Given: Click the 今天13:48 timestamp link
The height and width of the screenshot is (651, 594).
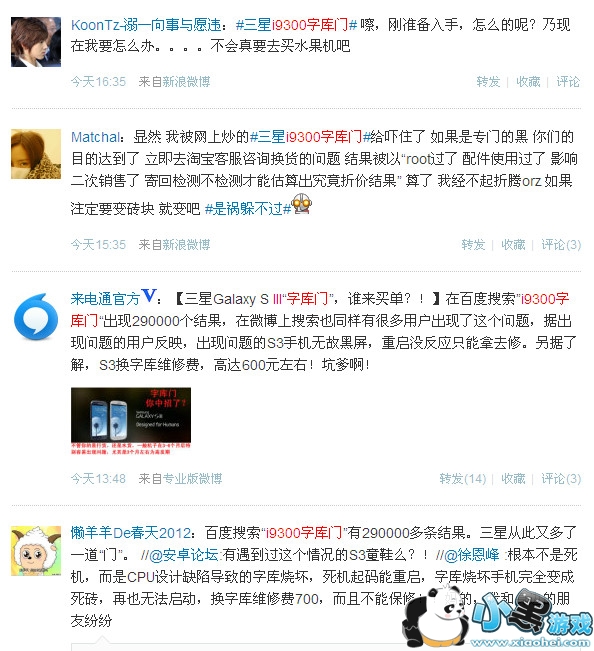Looking at the screenshot, I should [98, 479].
